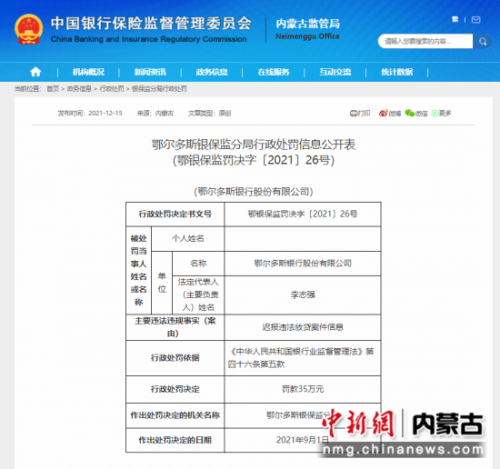Image resolution: width=500 pixels, height=469 pixels.
Task: Open the 在线服务 menu
Action: (273, 72)
